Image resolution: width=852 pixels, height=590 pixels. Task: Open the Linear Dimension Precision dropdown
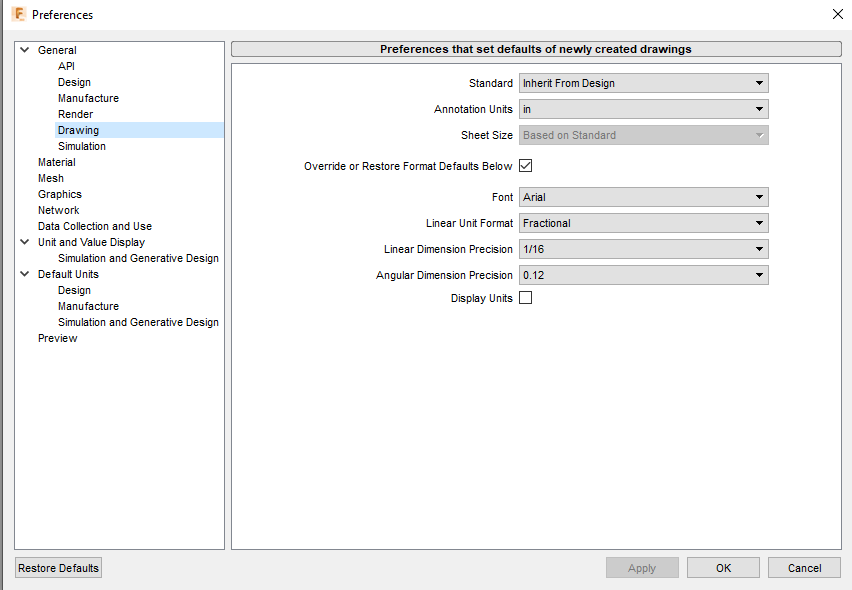643,249
